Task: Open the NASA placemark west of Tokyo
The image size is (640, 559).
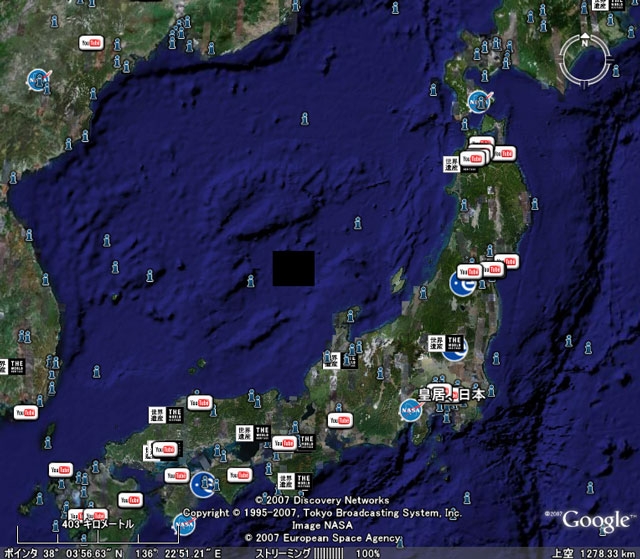Action: point(410,408)
